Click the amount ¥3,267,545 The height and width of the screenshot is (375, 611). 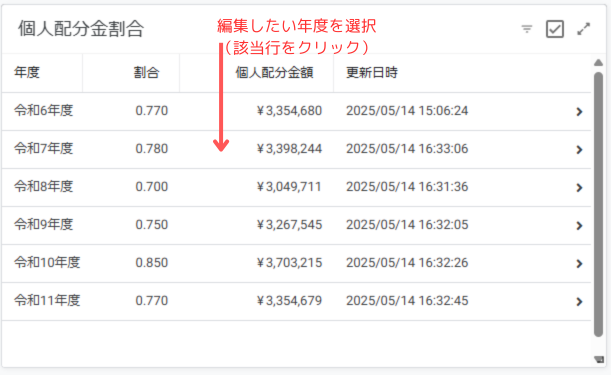290,225
